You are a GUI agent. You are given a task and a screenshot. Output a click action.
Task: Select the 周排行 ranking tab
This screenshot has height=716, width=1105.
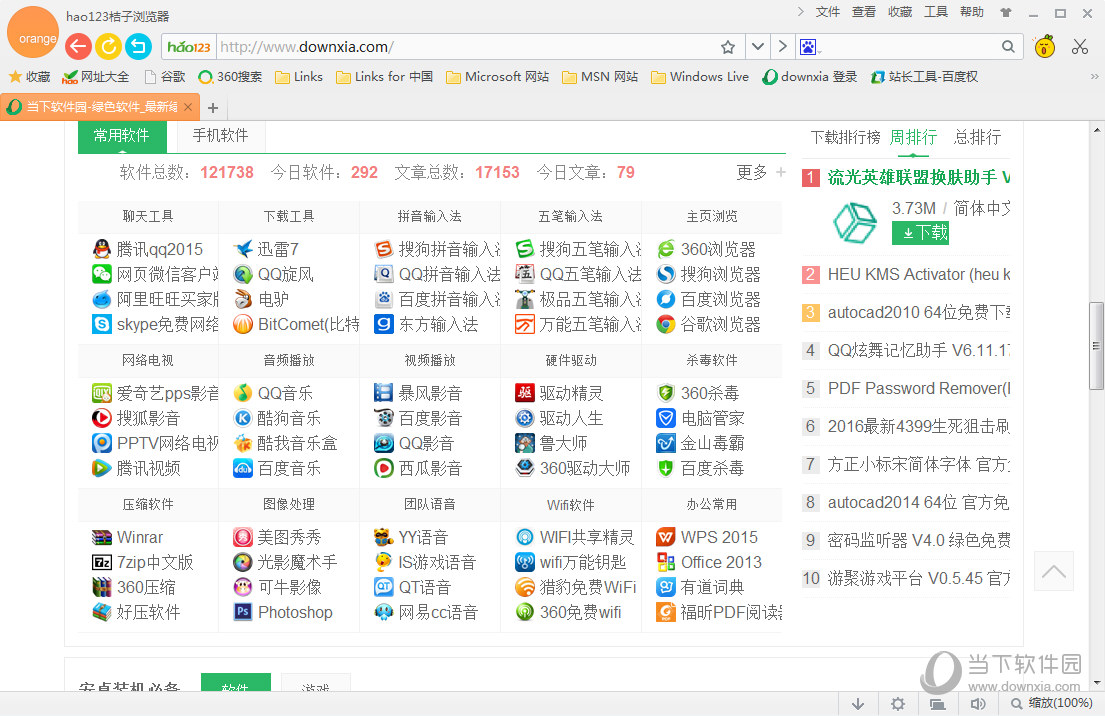tap(913, 137)
